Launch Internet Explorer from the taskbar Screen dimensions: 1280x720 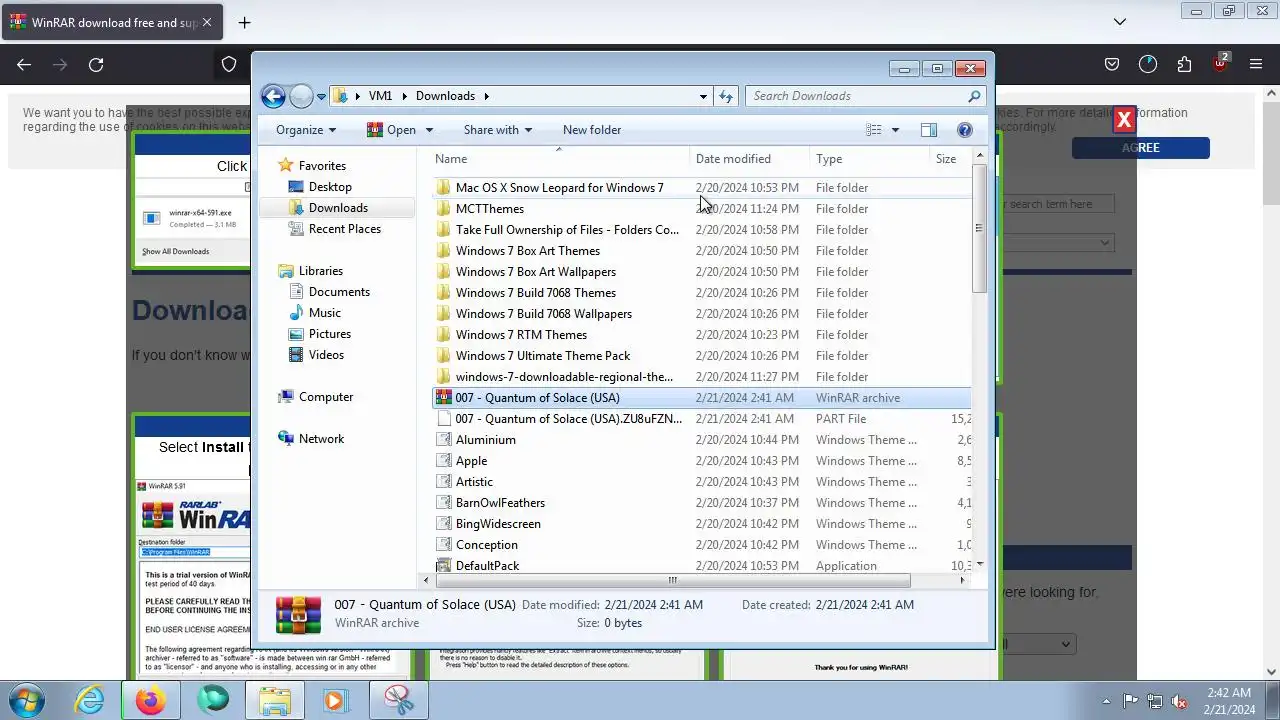(90, 700)
